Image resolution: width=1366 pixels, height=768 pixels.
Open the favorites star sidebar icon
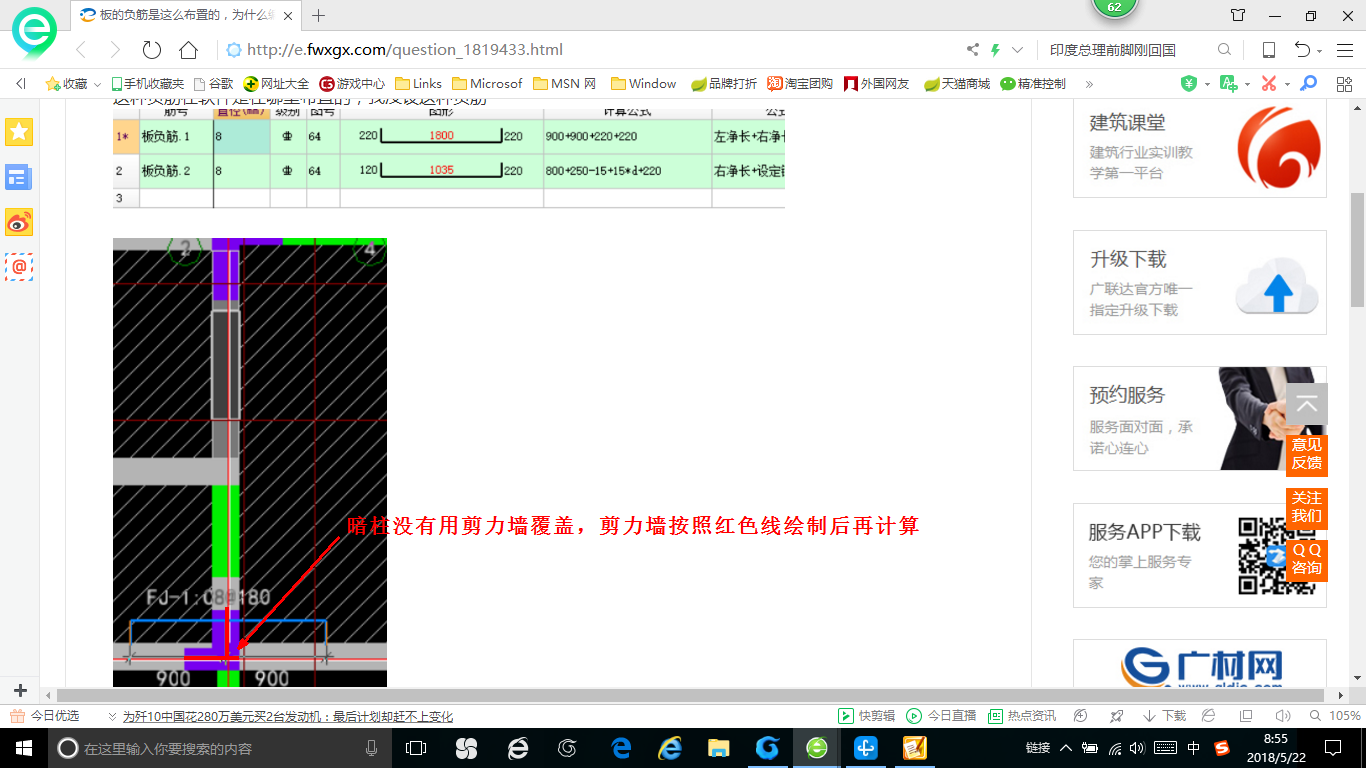coord(19,131)
